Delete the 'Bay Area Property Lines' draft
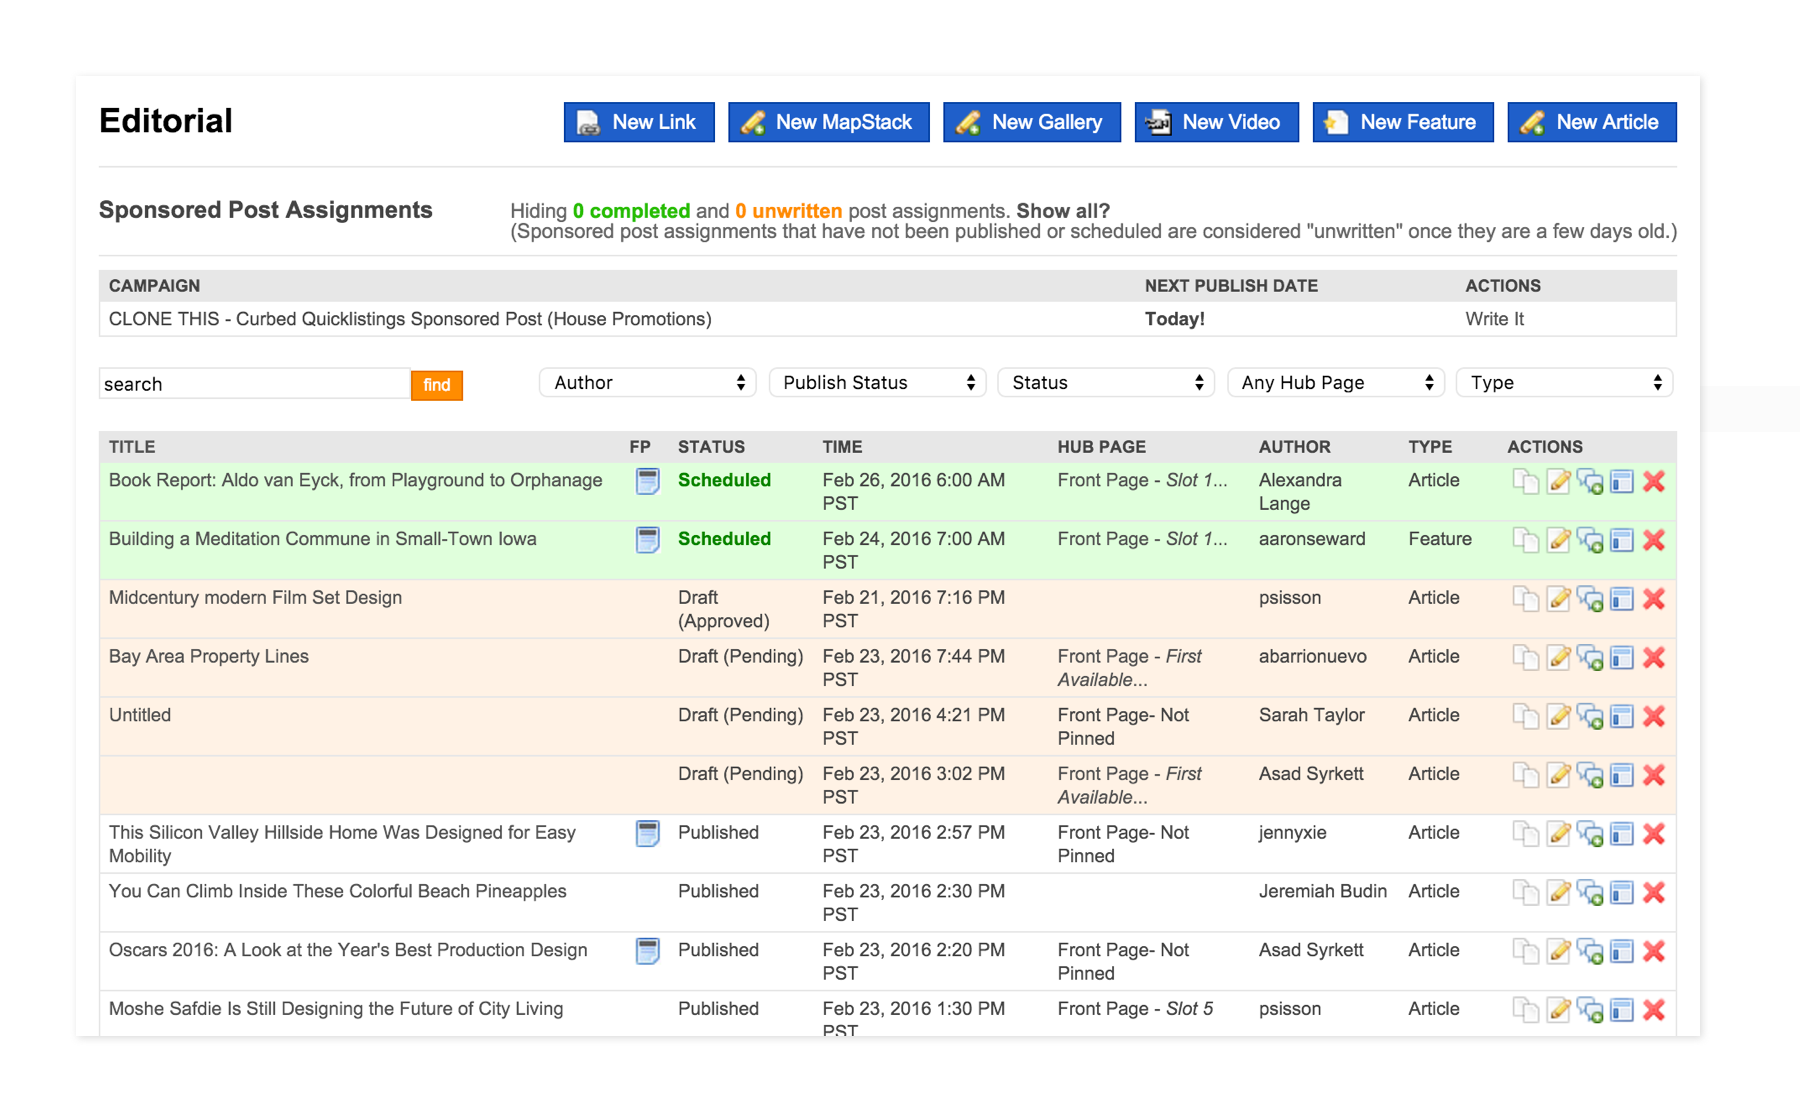The image size is (1800, 1106). coord(1654,658)
